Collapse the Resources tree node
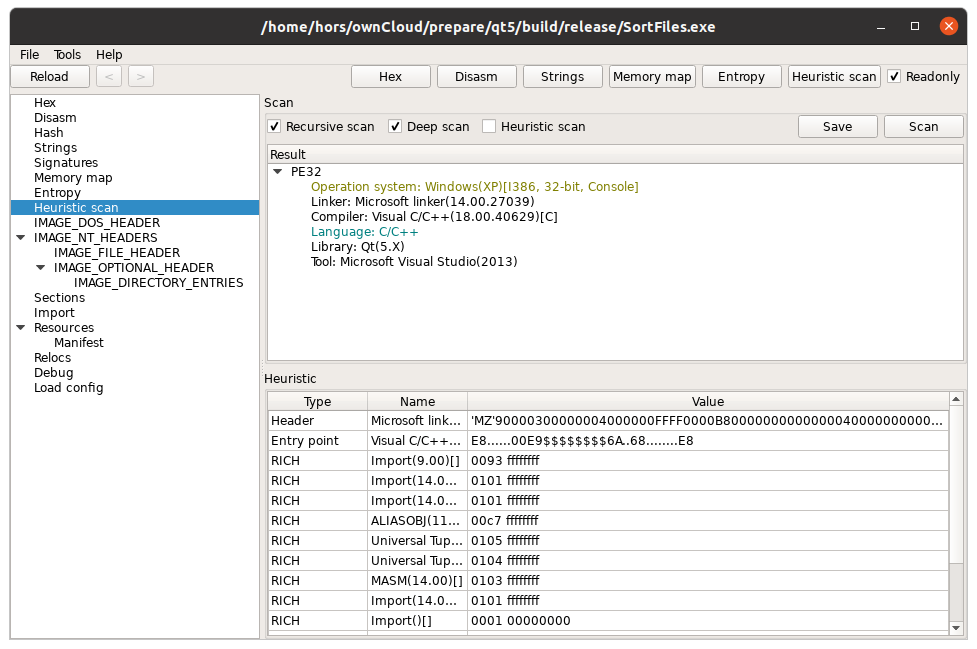The width and height of the screenshot is (977, 649). point(21,328)
